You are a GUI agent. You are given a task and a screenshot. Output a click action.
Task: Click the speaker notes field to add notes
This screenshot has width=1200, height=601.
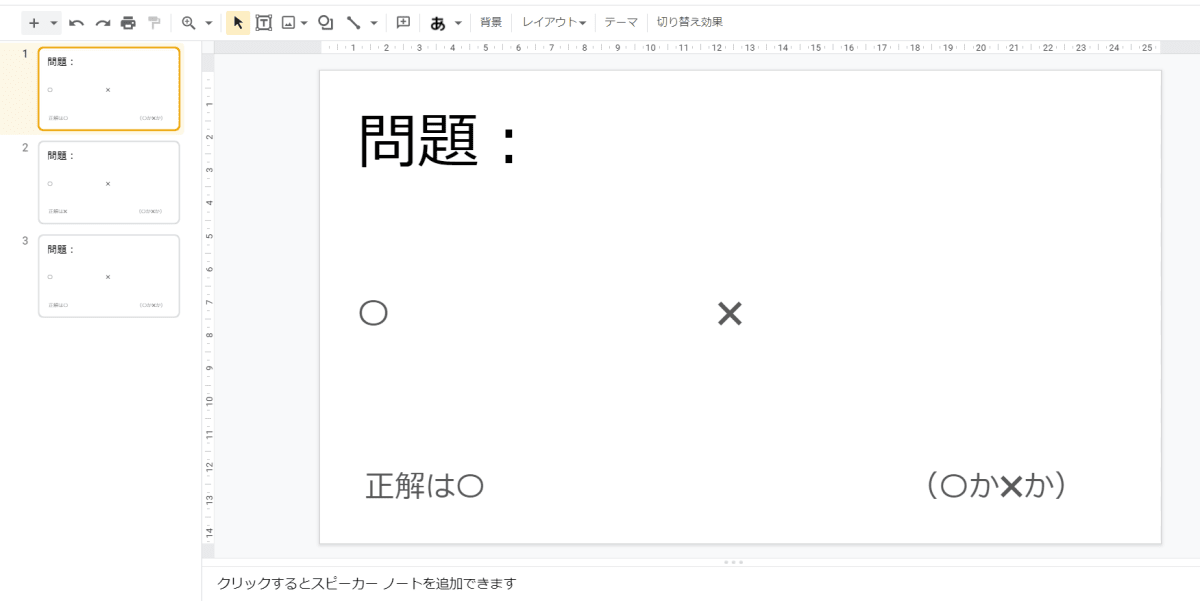tap(700, 583)
